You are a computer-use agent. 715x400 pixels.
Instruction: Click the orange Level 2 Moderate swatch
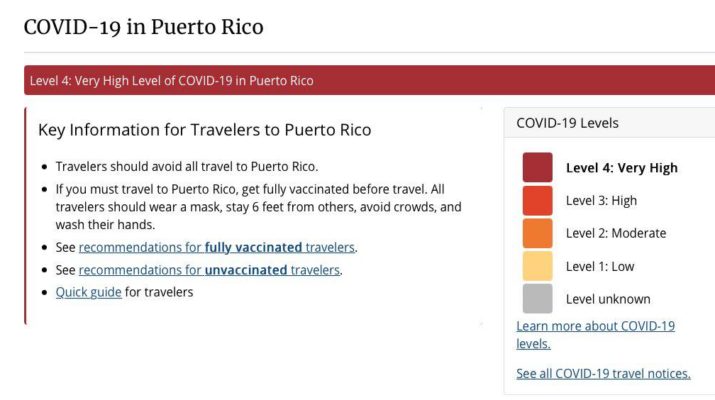pos(538,233)
